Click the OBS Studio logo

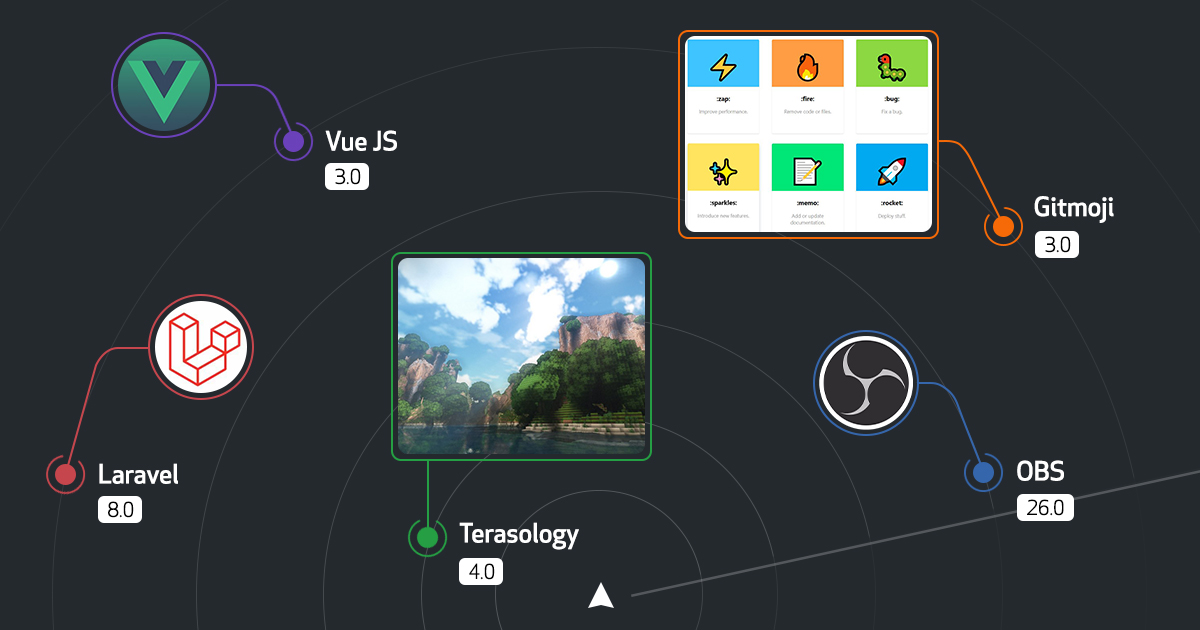(x=866, y=385)
